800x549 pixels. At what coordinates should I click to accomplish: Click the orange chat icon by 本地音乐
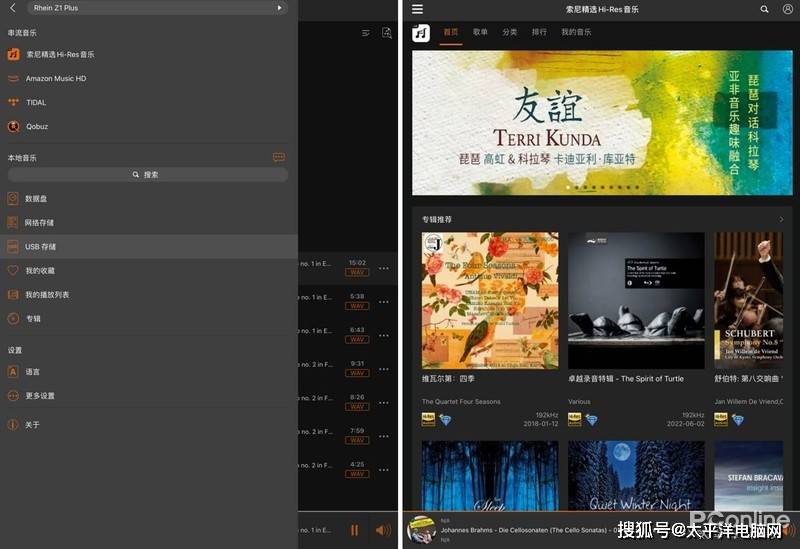pyautogui.click(x=279, y=157)
